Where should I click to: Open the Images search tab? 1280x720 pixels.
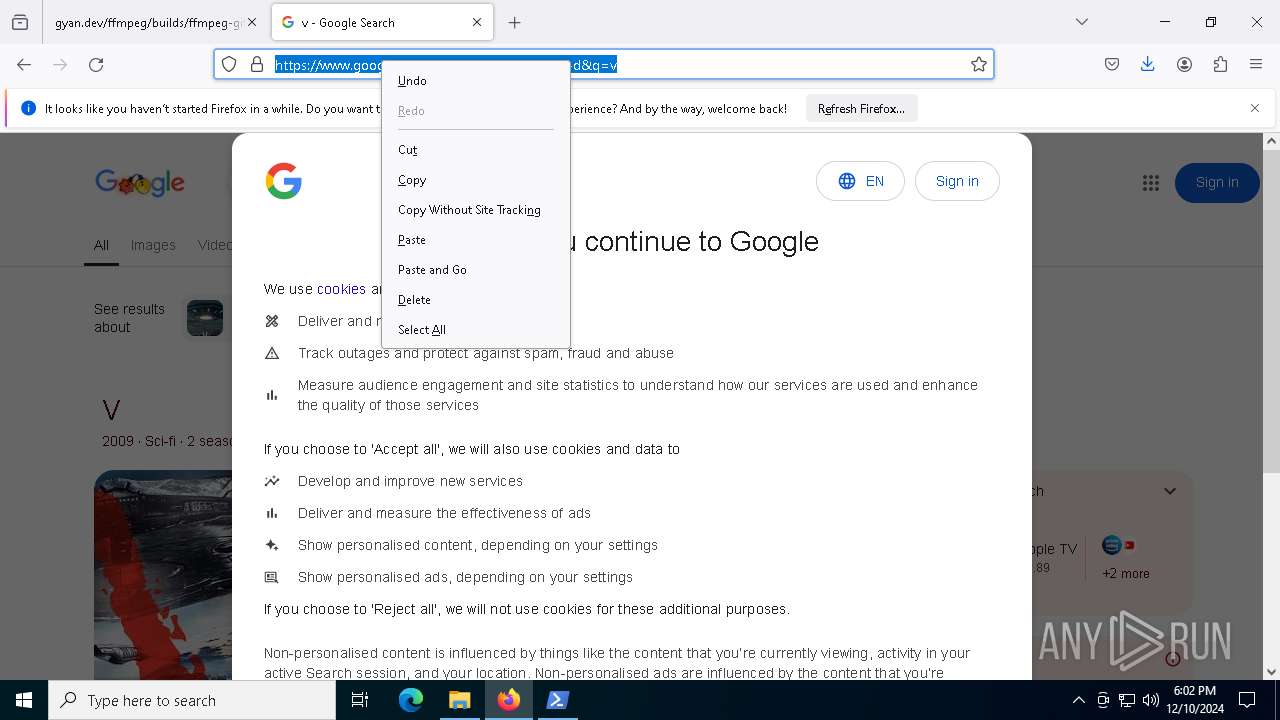pos(153,245)
